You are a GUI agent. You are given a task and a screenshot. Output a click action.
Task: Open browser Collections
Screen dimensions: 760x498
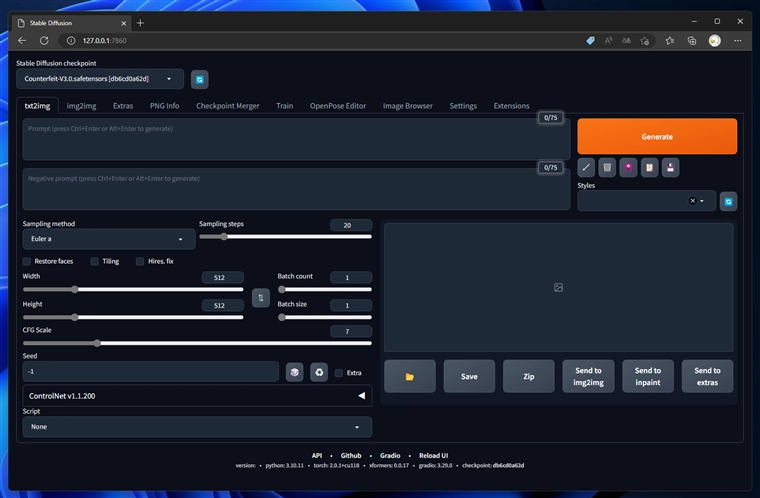pos(692,41)
